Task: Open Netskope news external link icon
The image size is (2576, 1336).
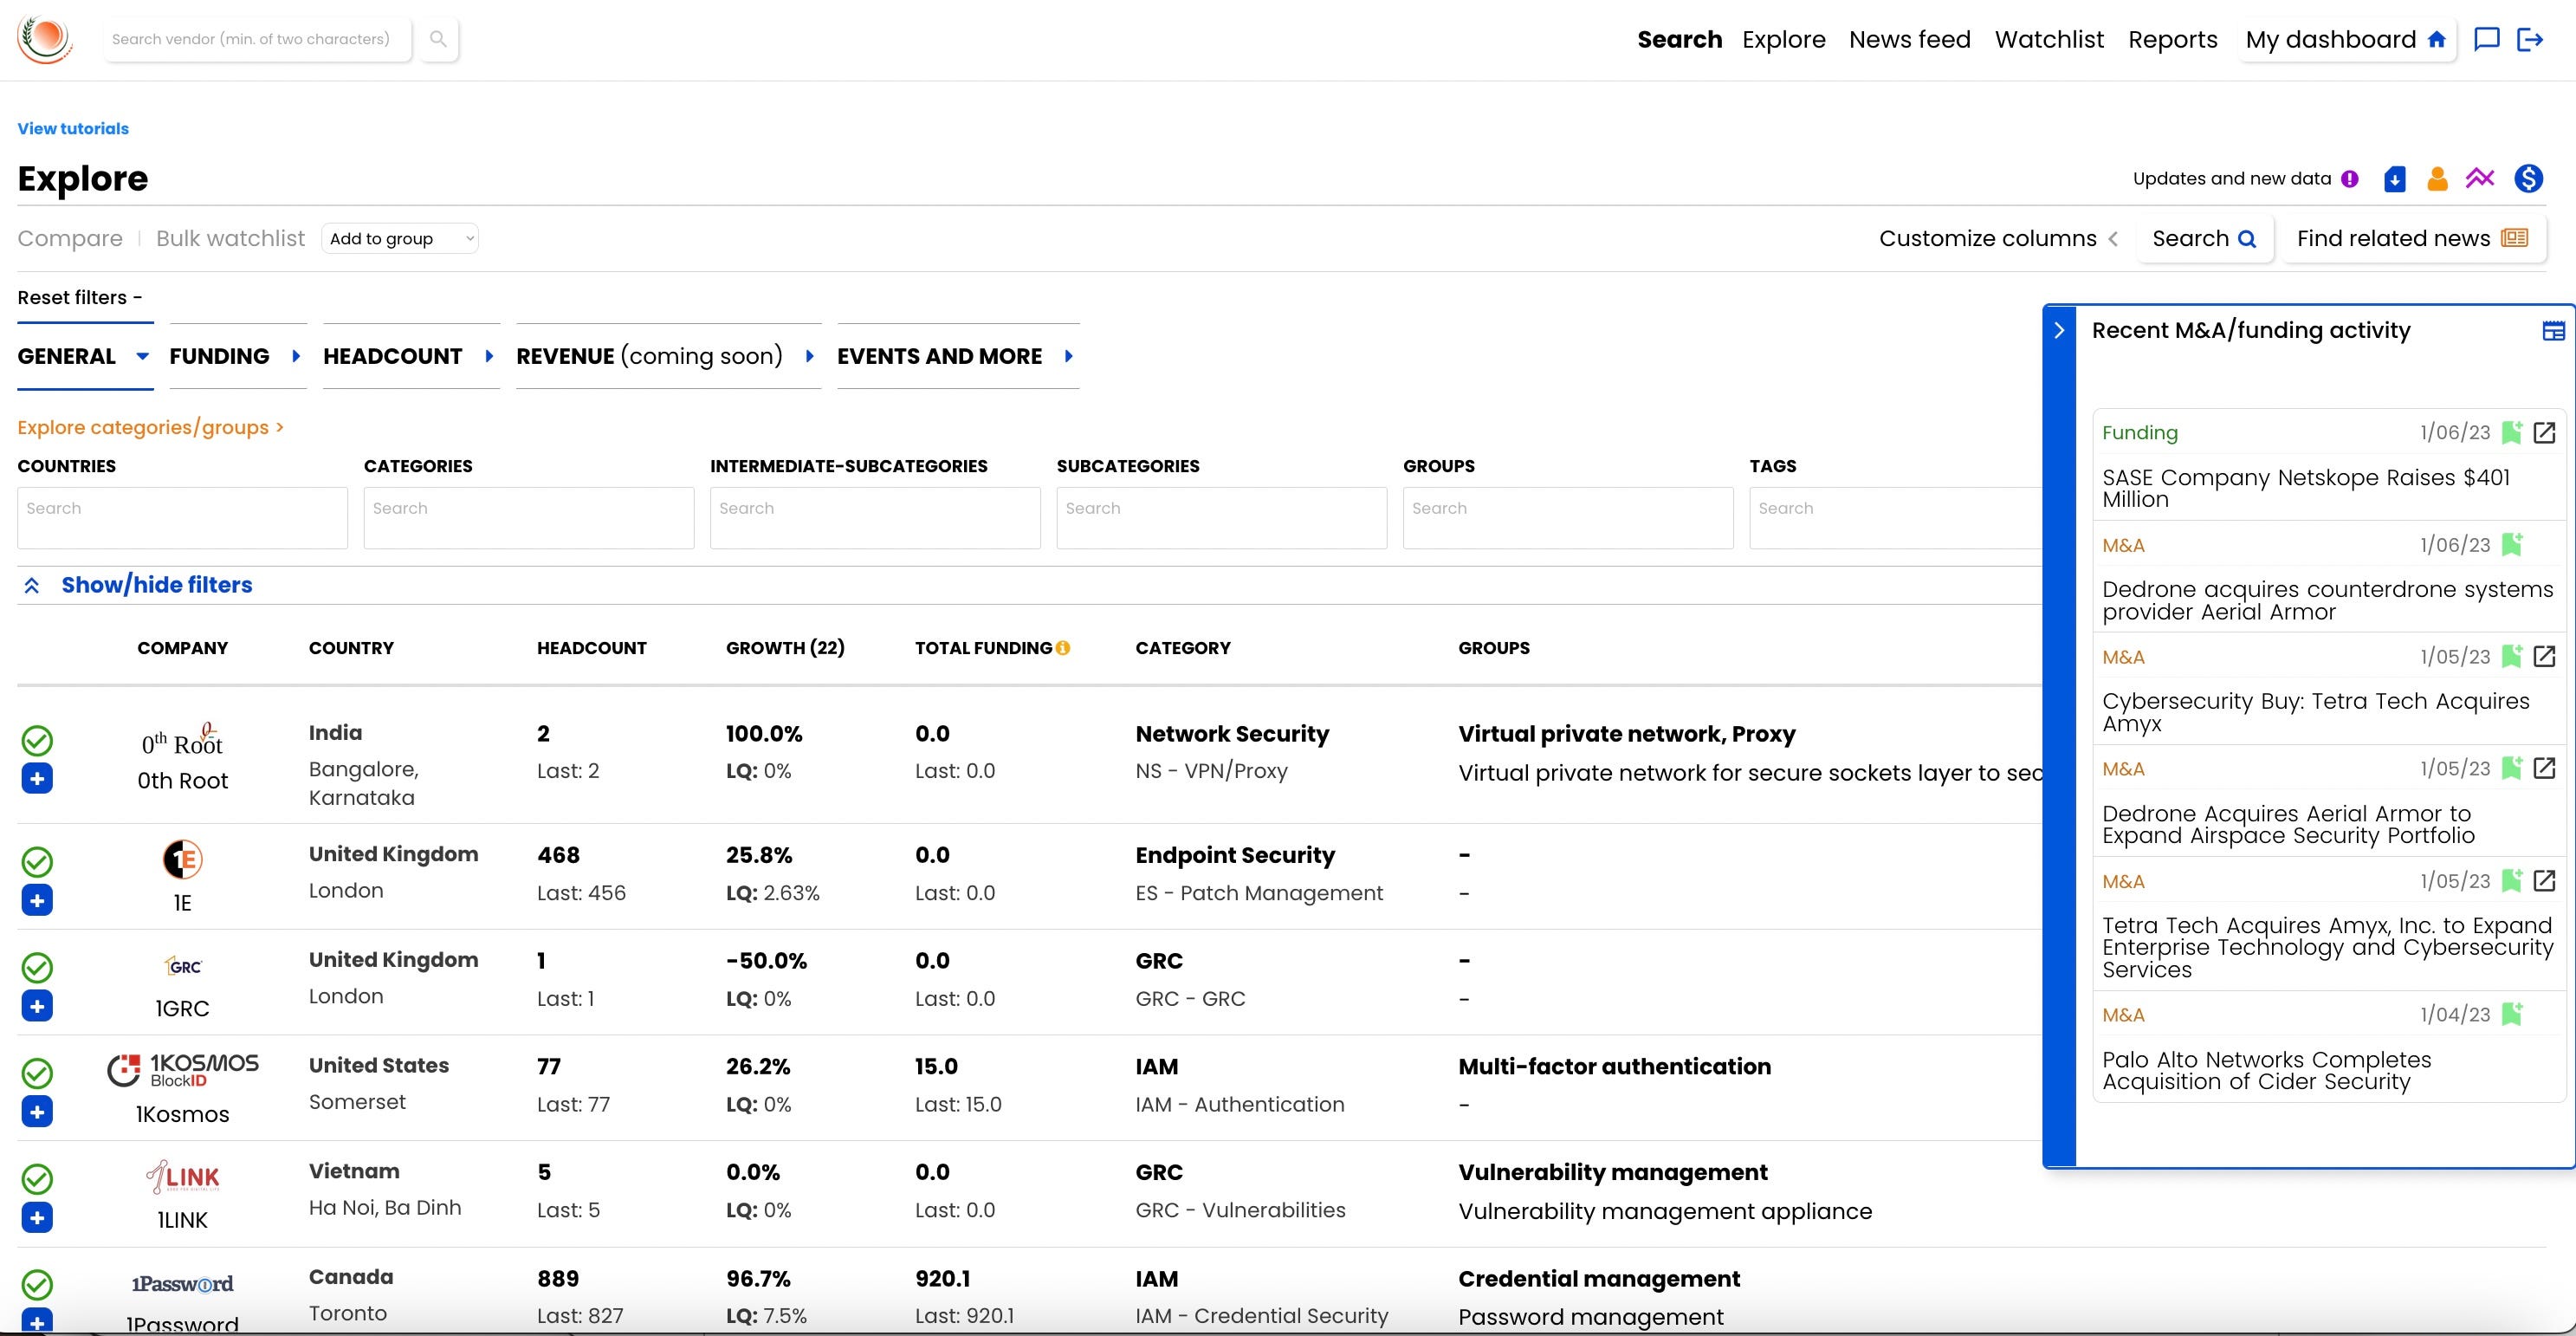Action: click(2544, 432)
